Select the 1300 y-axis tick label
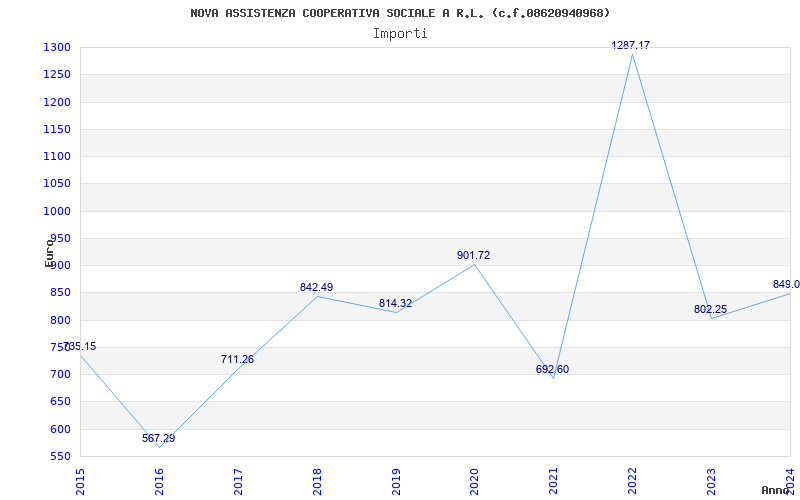 pos(57,48)
